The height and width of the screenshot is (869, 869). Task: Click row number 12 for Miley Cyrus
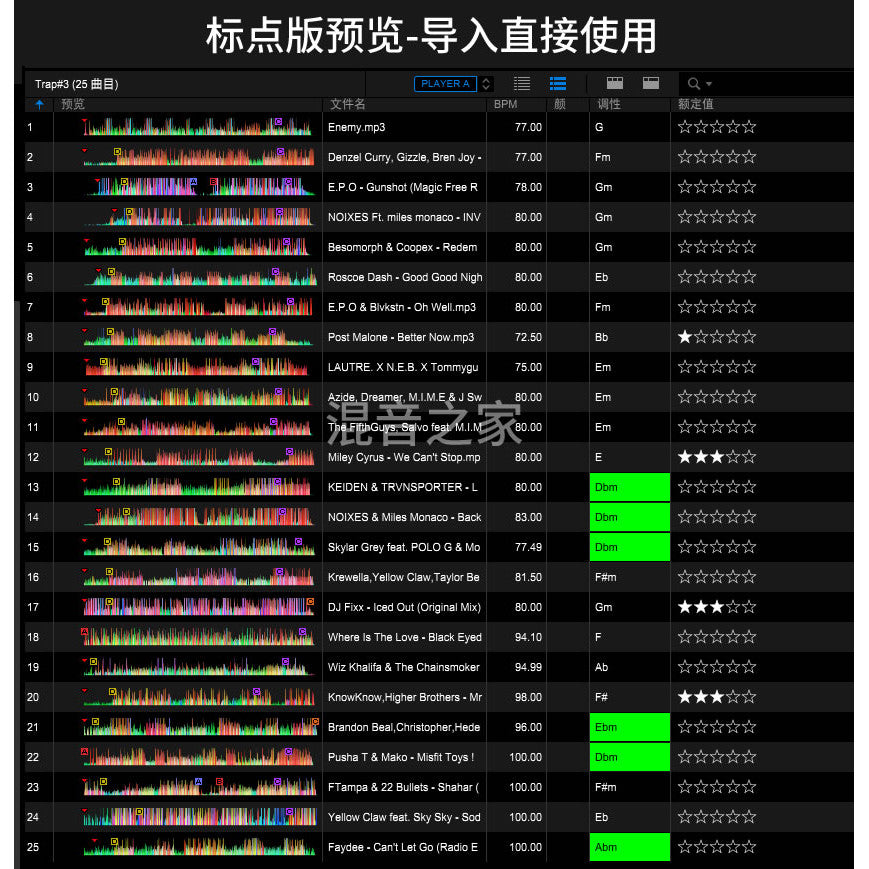click(33, 457)
